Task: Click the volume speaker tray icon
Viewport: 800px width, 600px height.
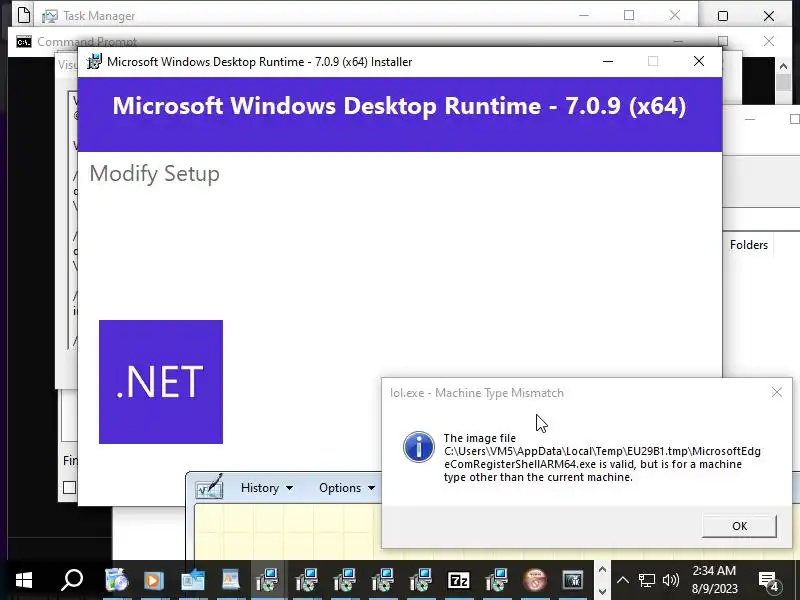Action: pos(670,580)
